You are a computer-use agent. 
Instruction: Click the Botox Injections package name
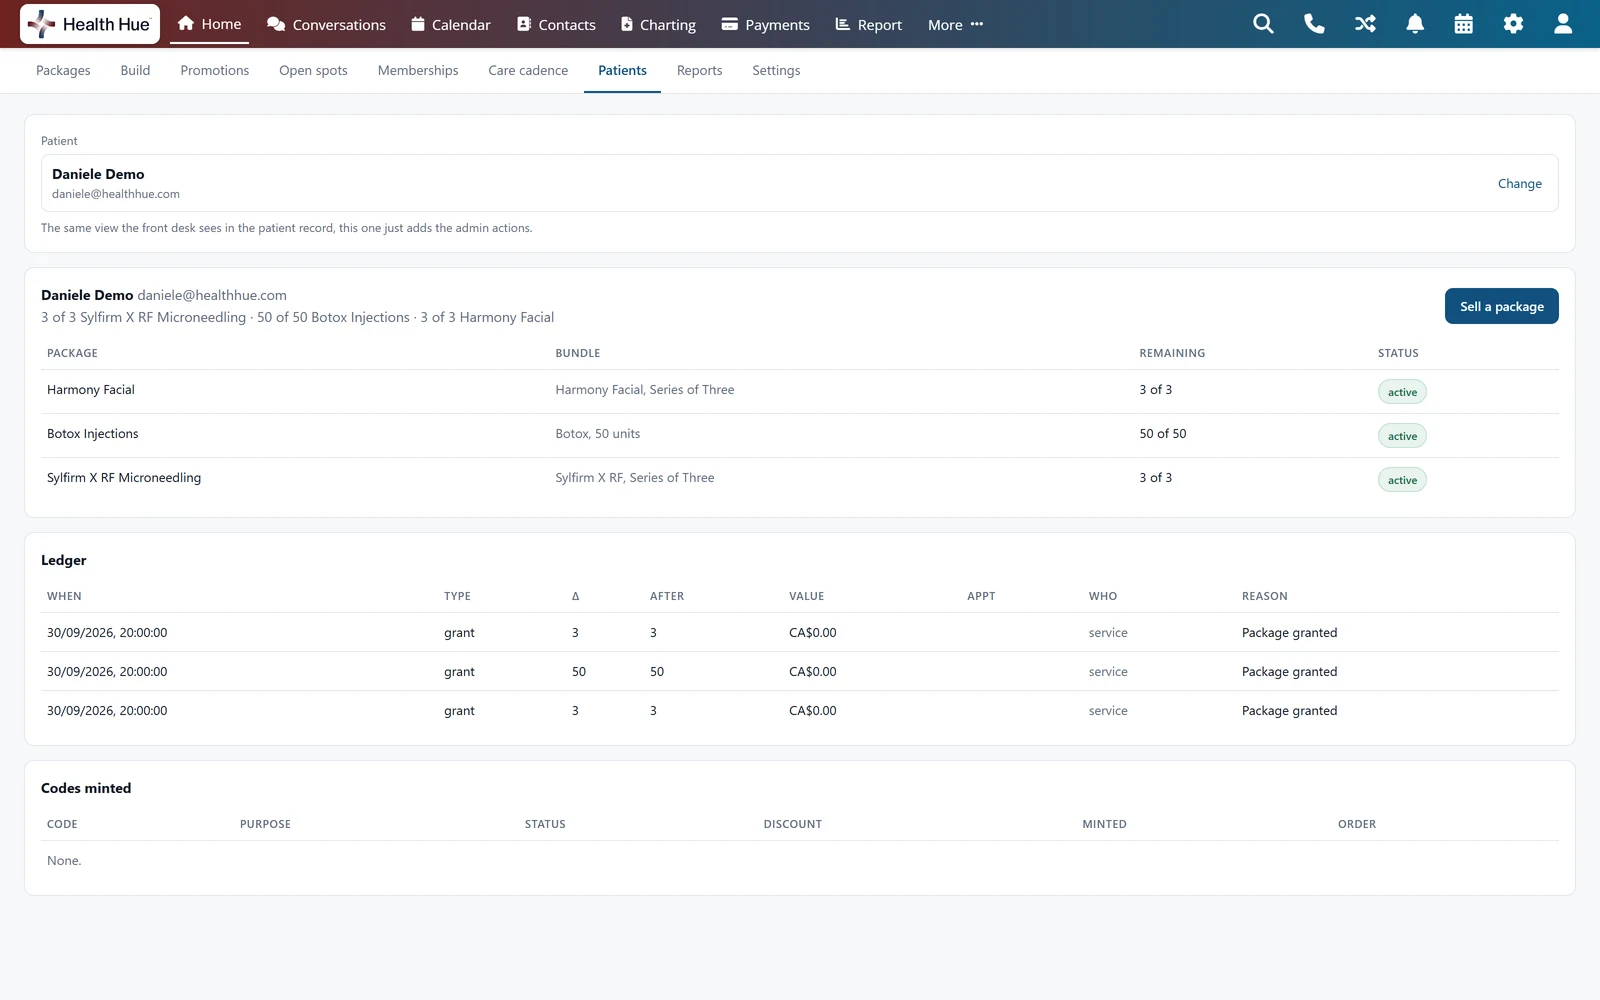(93, 434)
